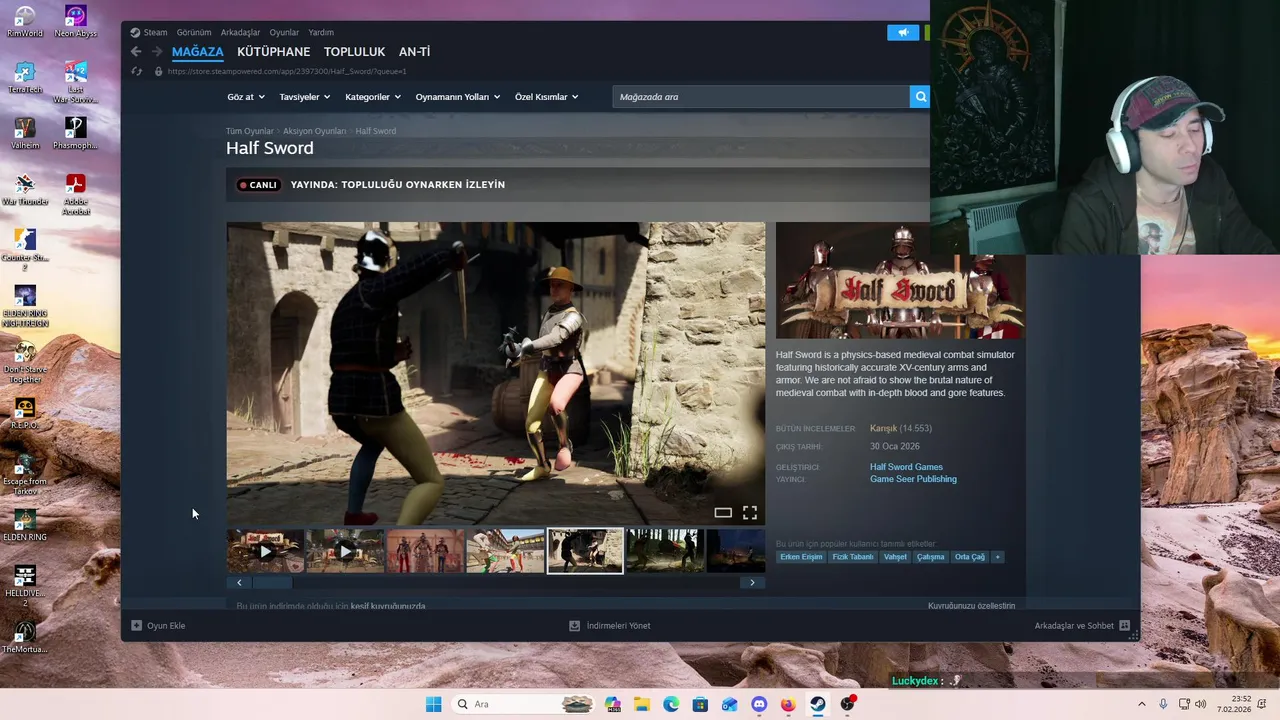This screenshot has width=1280, height=720.
Task: Open Valheim desktop shortcut
Action: point(25,134)
